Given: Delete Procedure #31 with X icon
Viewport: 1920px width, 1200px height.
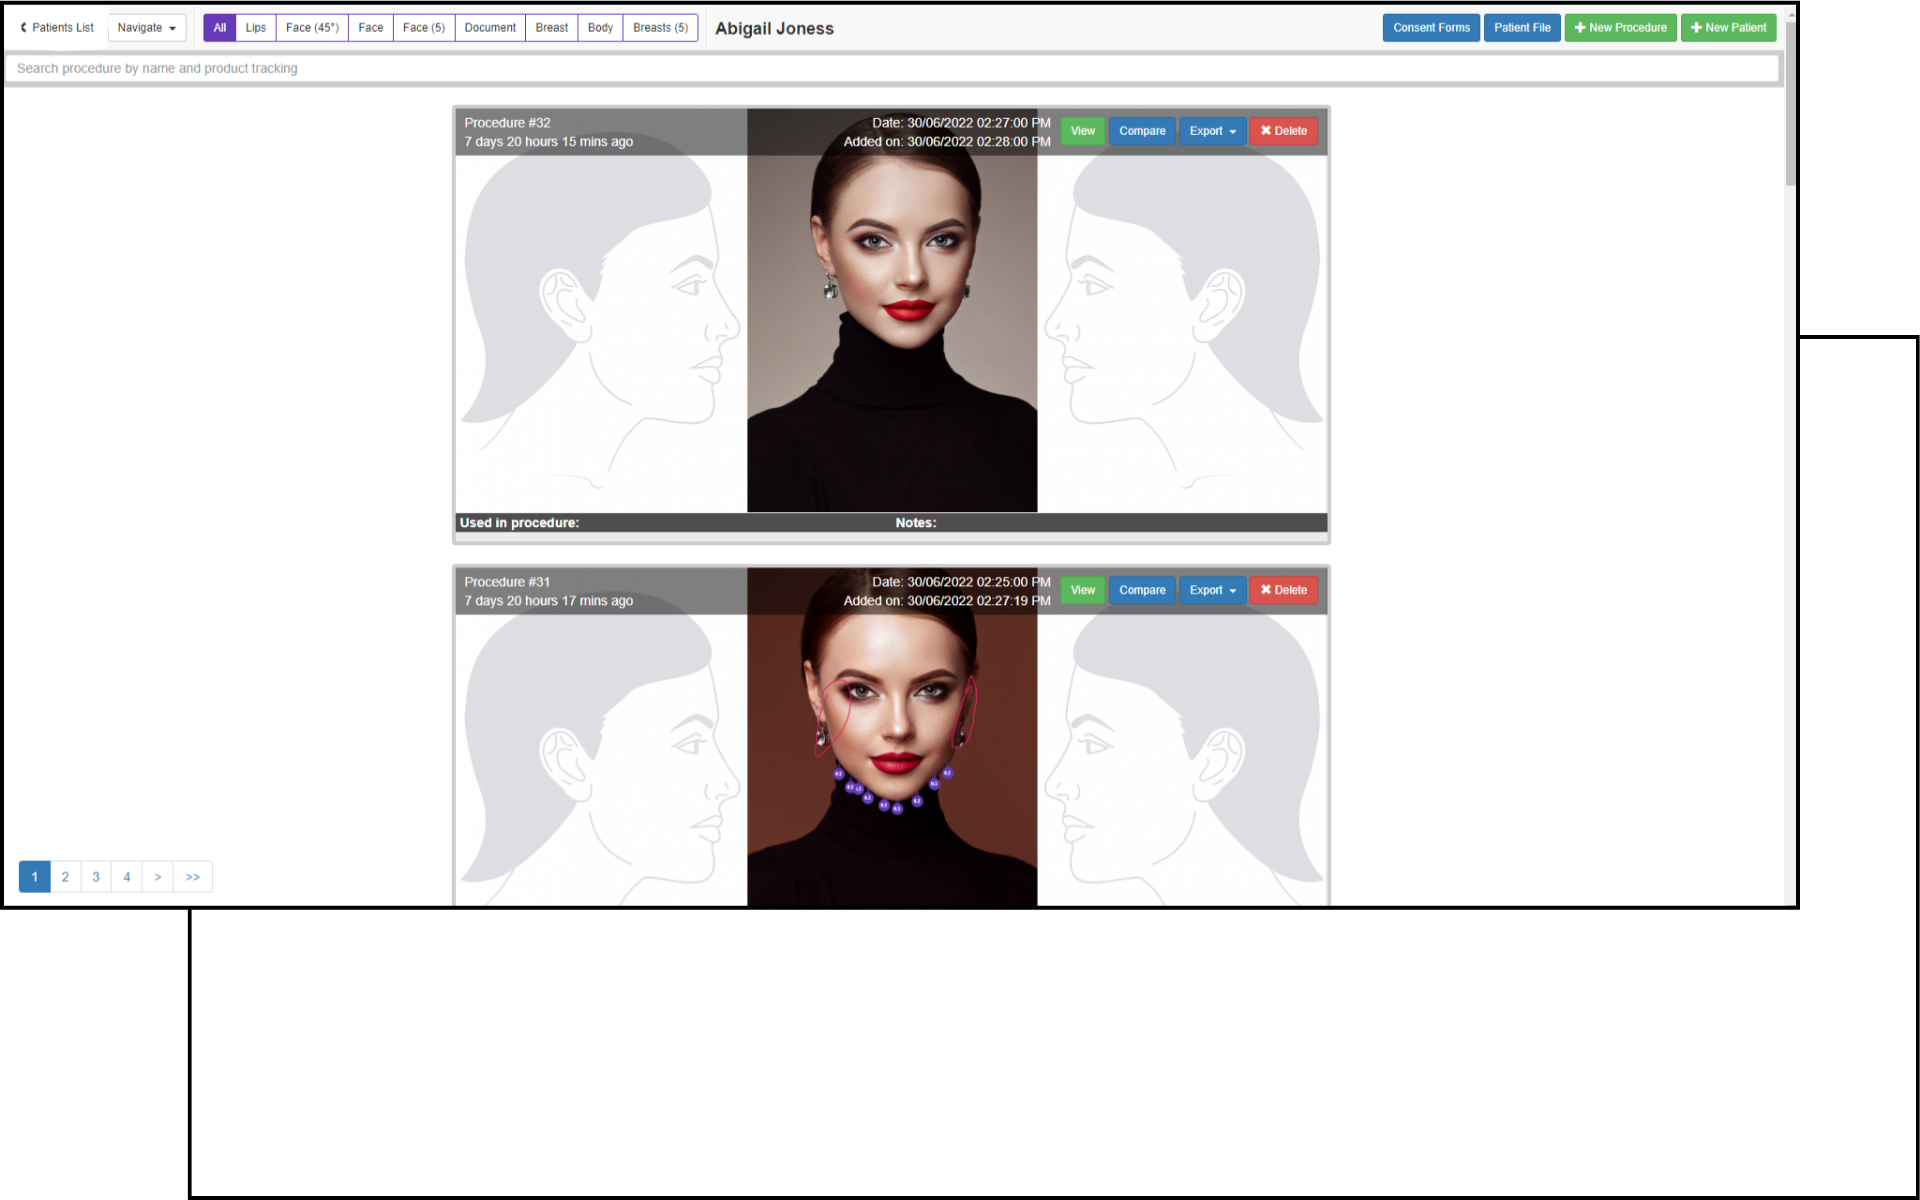Looking at the screenshot, I should (1283, 590).
